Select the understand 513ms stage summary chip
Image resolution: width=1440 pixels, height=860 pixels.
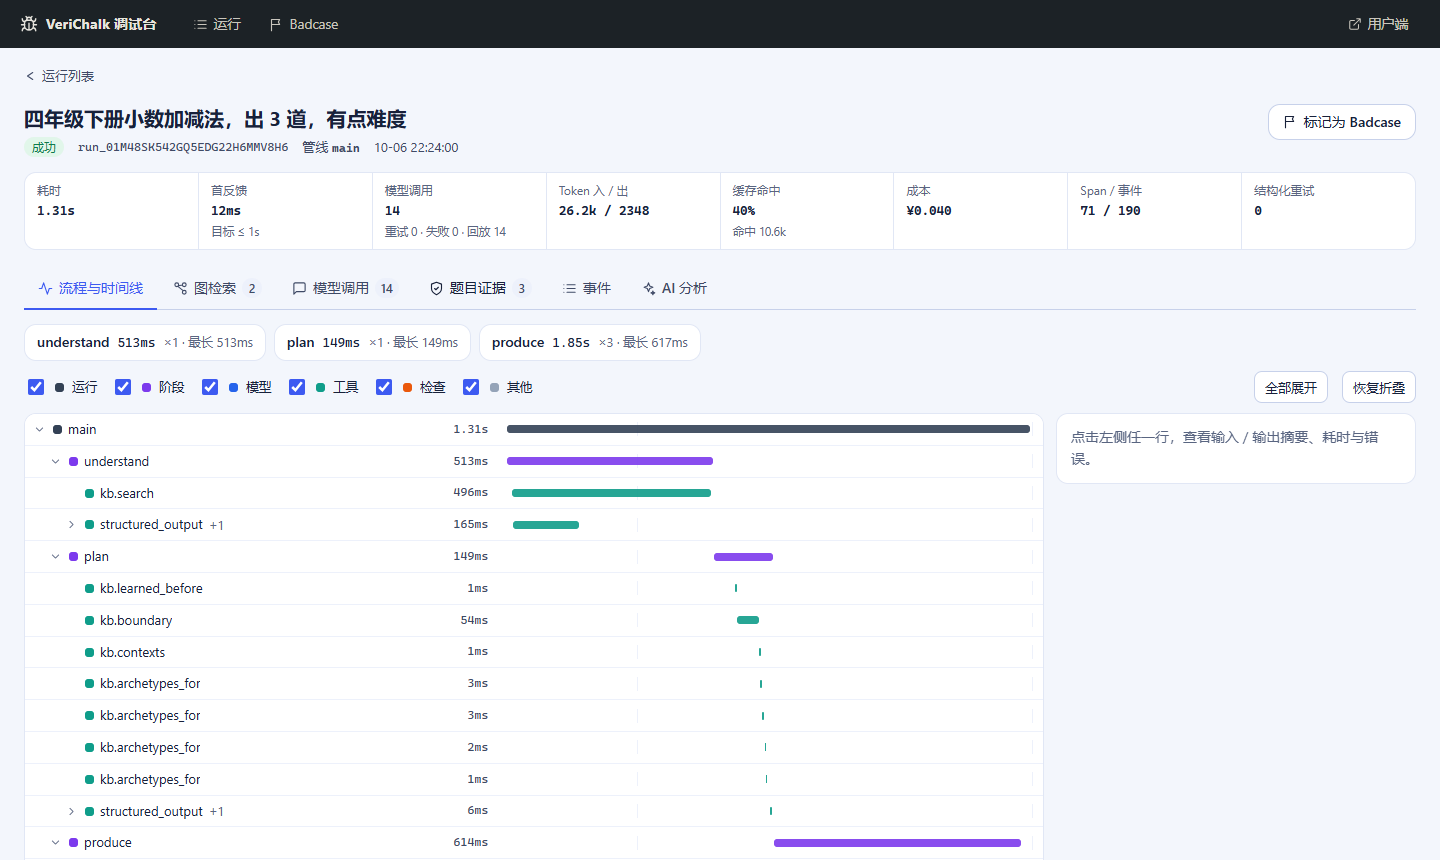[x=145, y=342]
